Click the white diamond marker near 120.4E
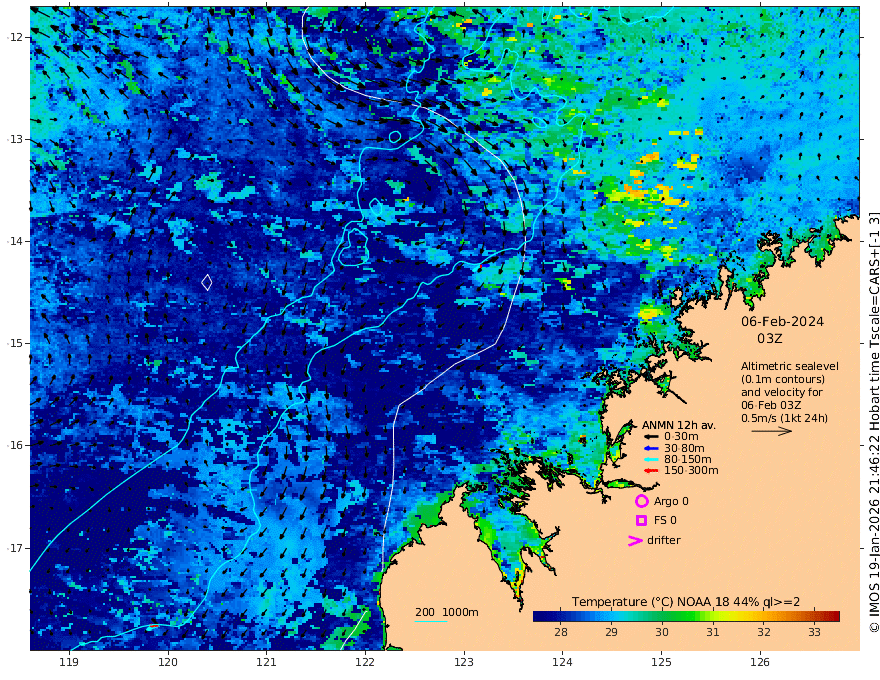 tap(207, 282)
